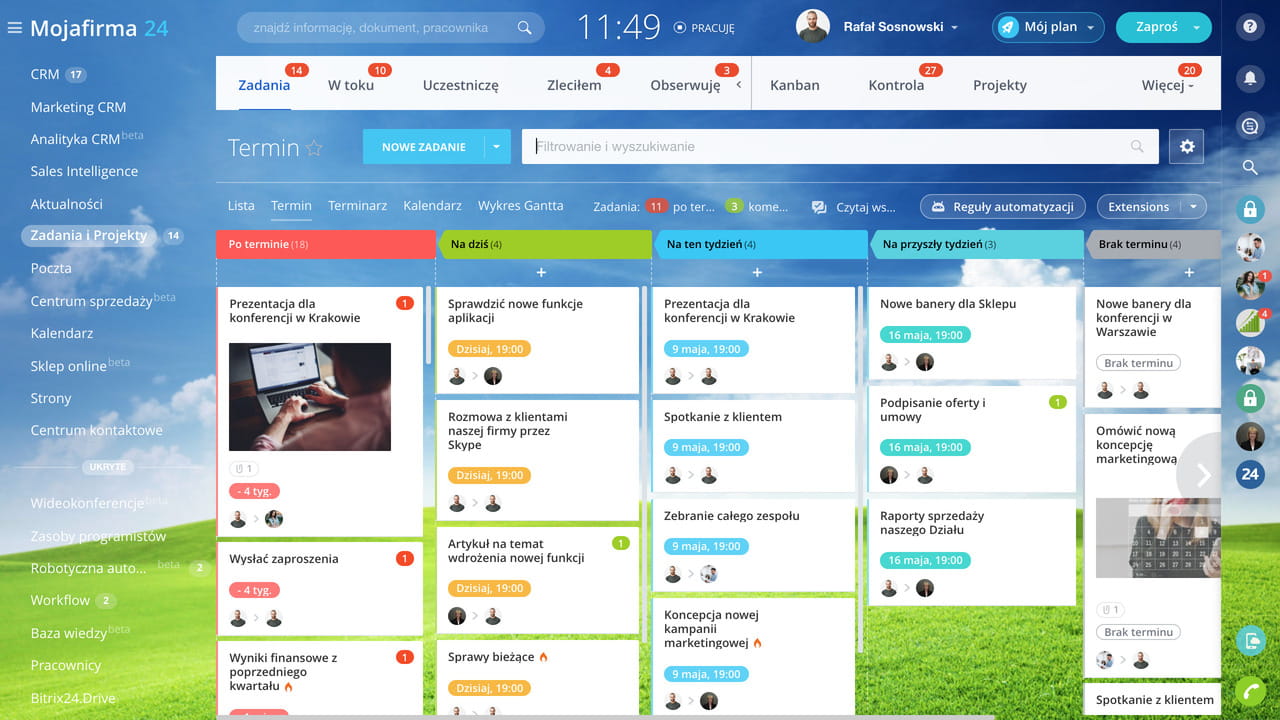
Task: Click the help question mark icon
Action: pyautogui.click(x=1250, y=28)
